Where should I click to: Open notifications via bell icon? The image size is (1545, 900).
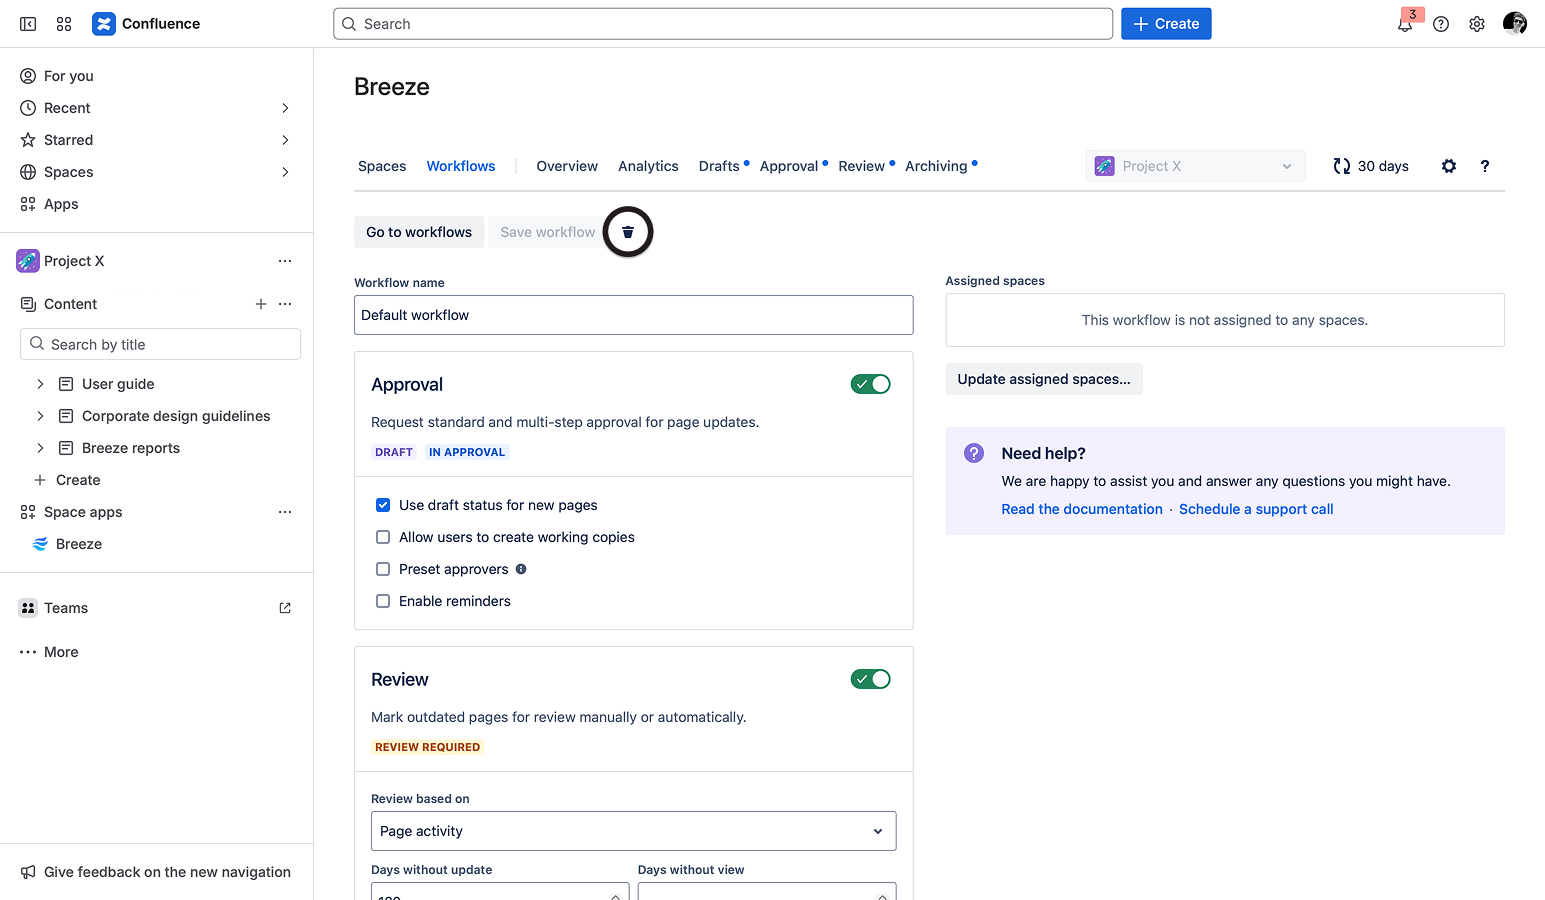pos(1404,23)
